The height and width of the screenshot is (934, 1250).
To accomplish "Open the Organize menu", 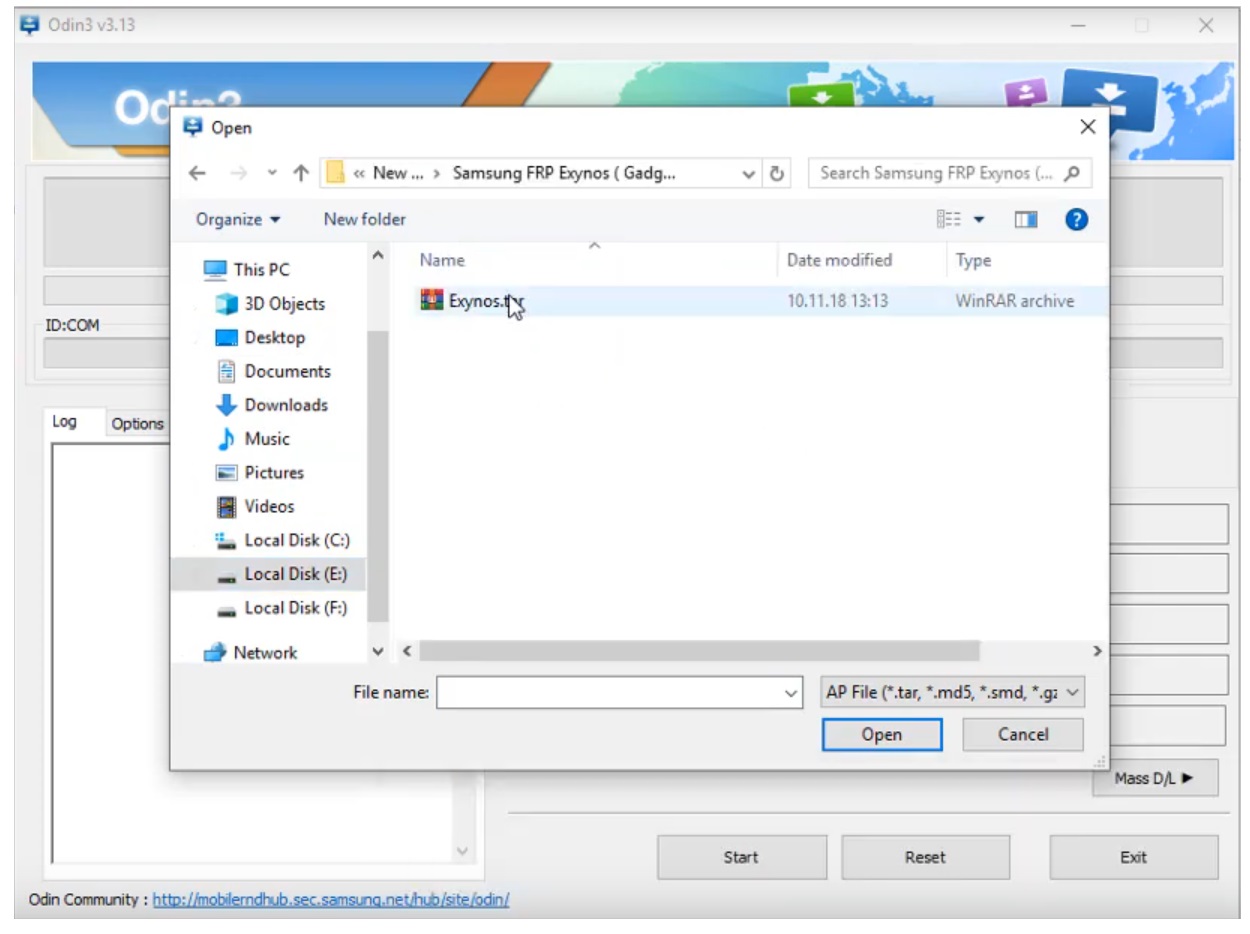I will click(238, 219).
